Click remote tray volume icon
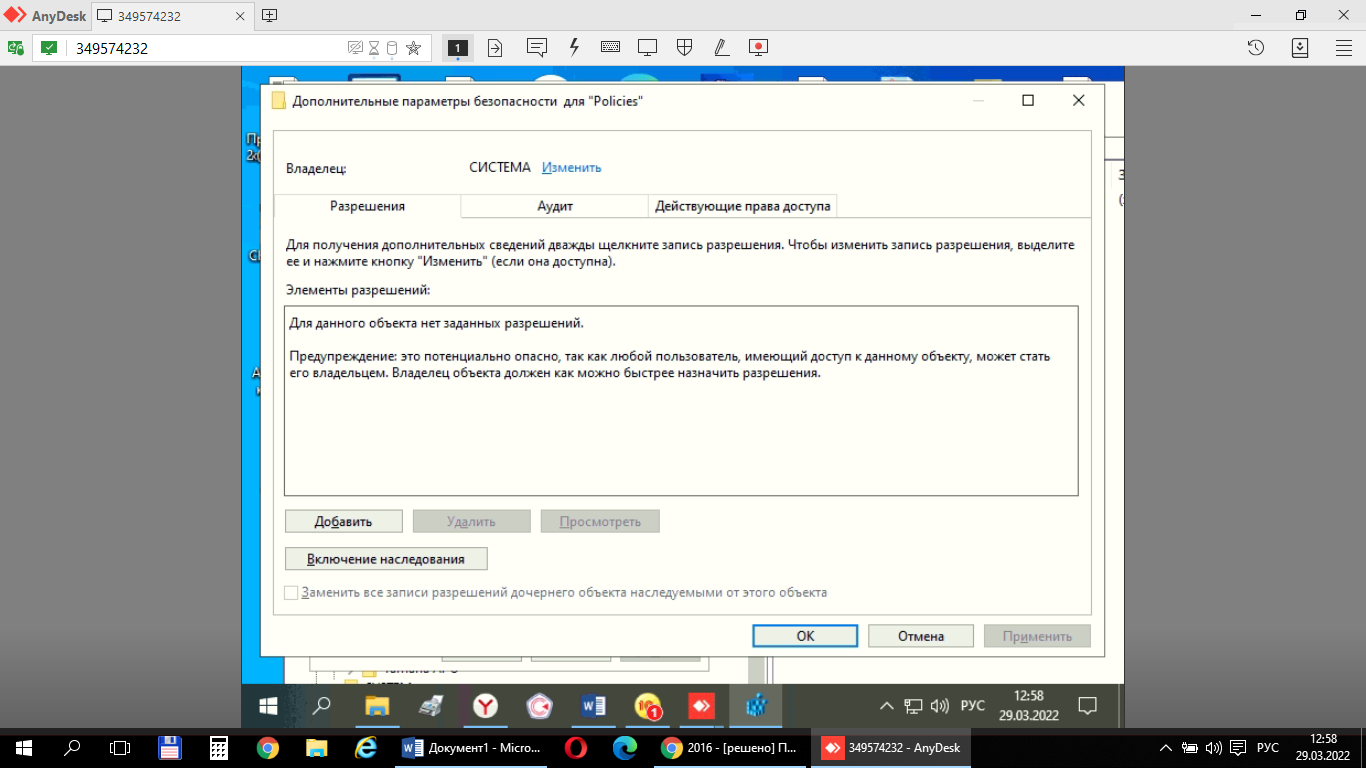This screenshot has height=768, width=1366. click(x=940, y=706)
